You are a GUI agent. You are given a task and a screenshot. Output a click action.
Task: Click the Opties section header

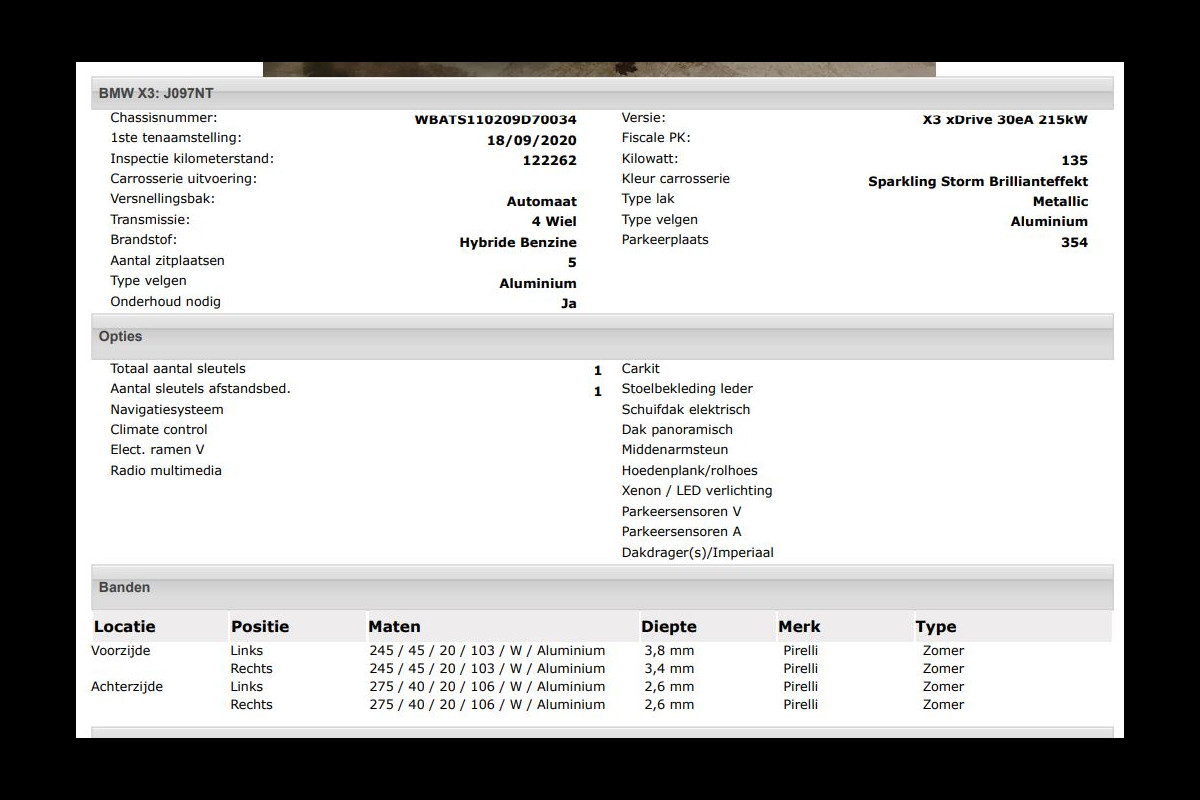[120, 337]
